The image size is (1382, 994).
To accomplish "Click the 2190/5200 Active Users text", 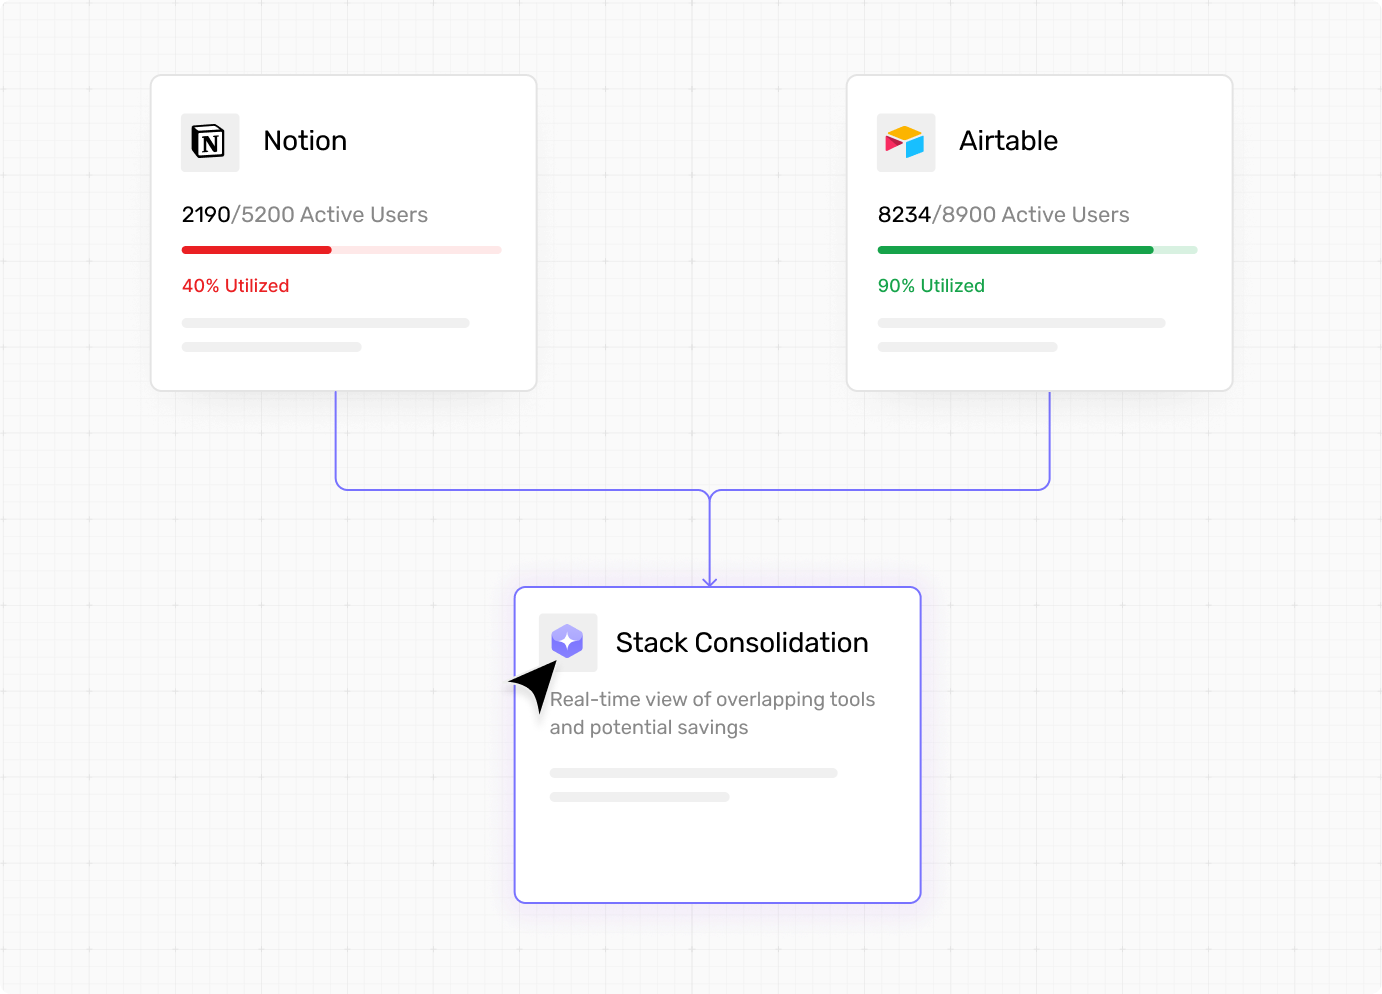I will click(305, 215).
